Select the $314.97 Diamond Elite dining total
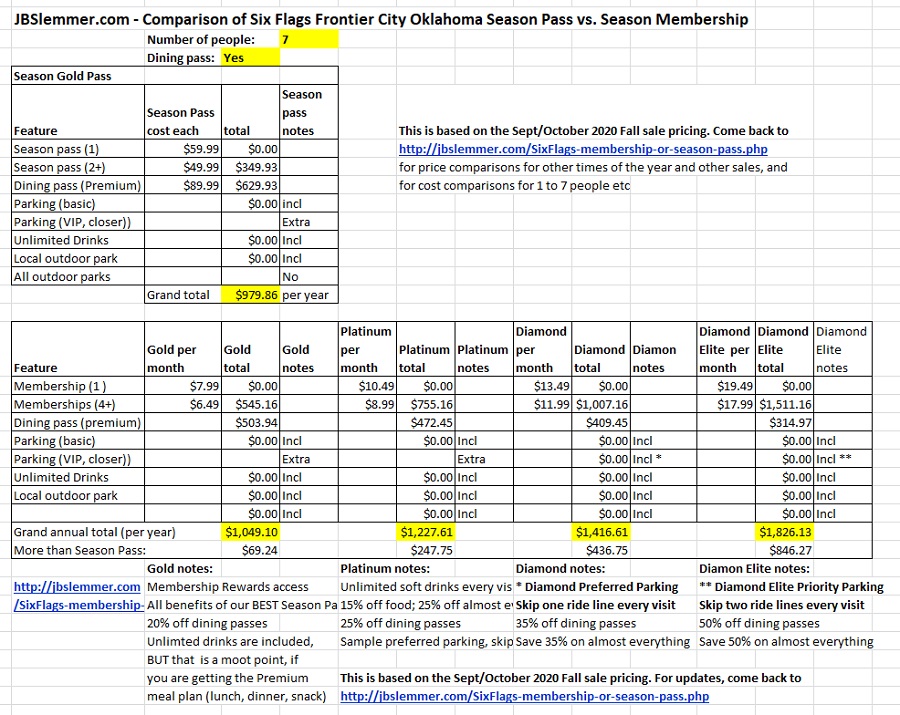Image resolution: width=900 pixels, height=715 pixels. 785,423
